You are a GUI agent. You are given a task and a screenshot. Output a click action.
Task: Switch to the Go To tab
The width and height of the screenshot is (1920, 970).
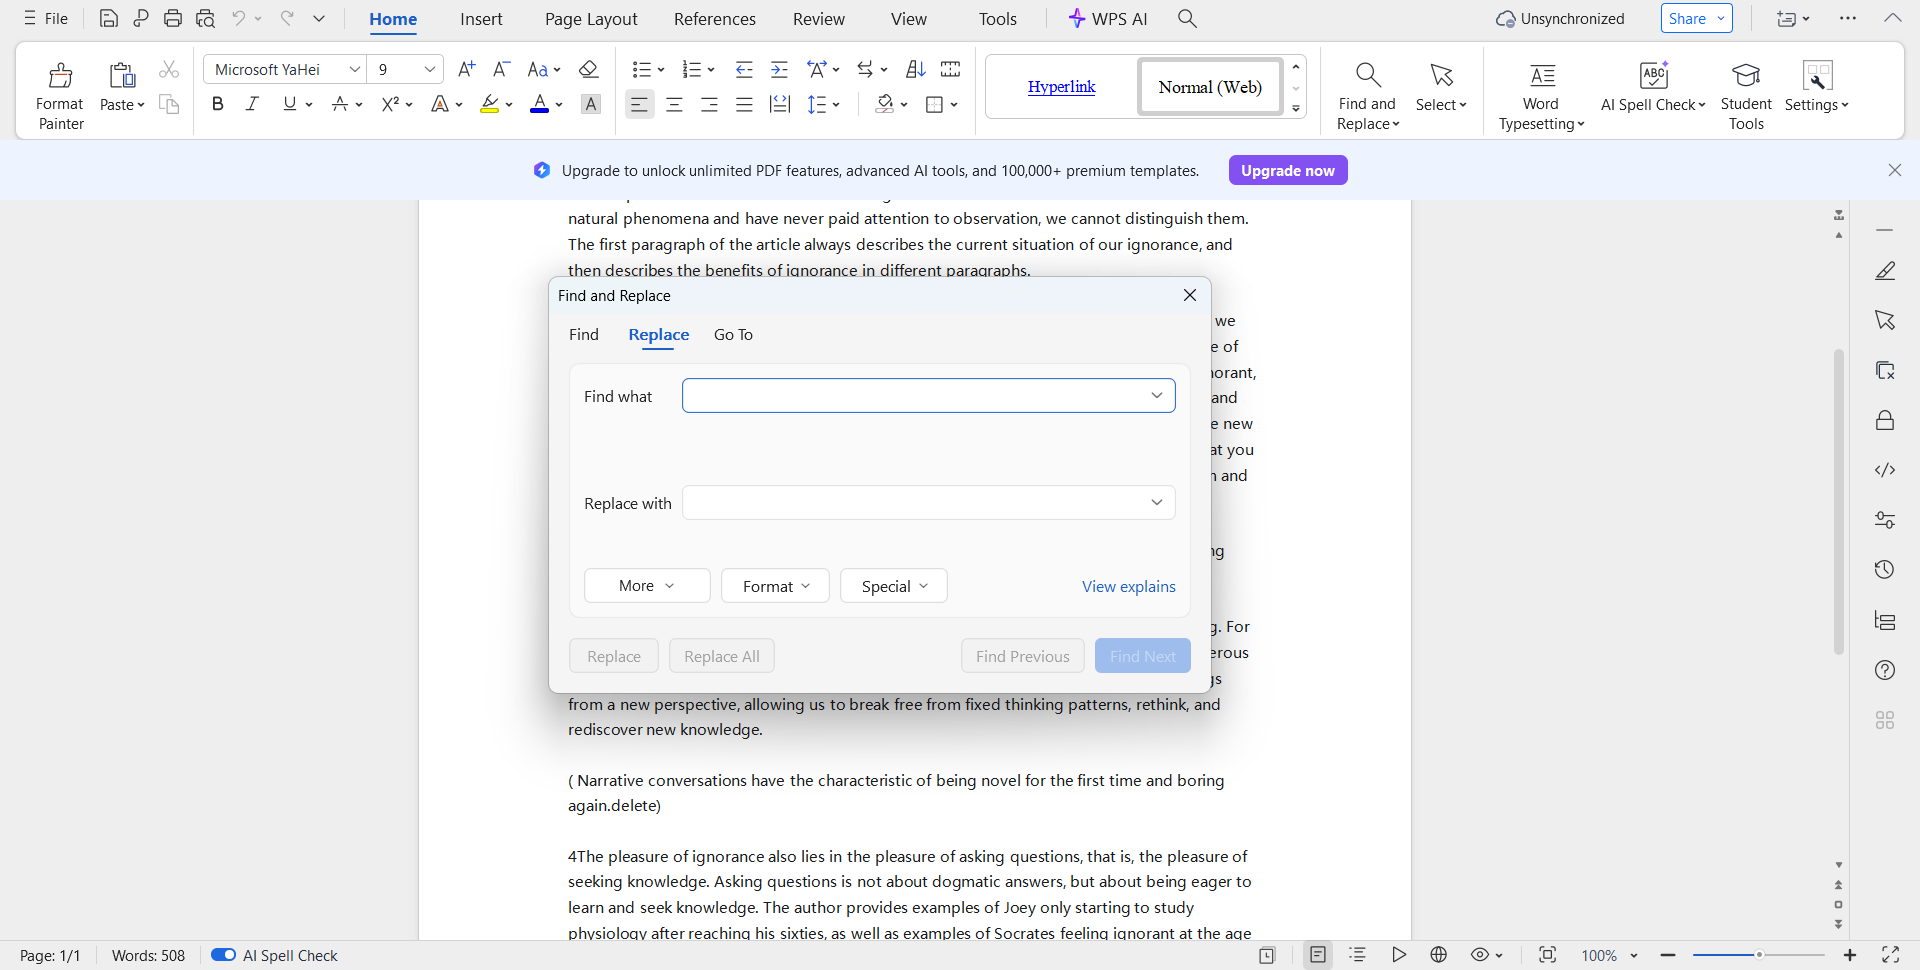tap(733, 335)
